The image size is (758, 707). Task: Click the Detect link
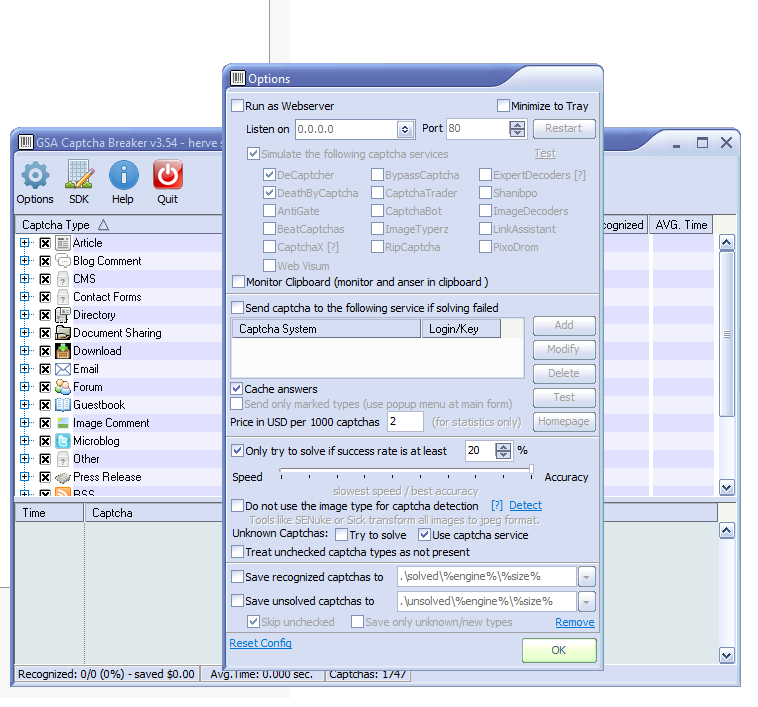[x=525, y=505]
